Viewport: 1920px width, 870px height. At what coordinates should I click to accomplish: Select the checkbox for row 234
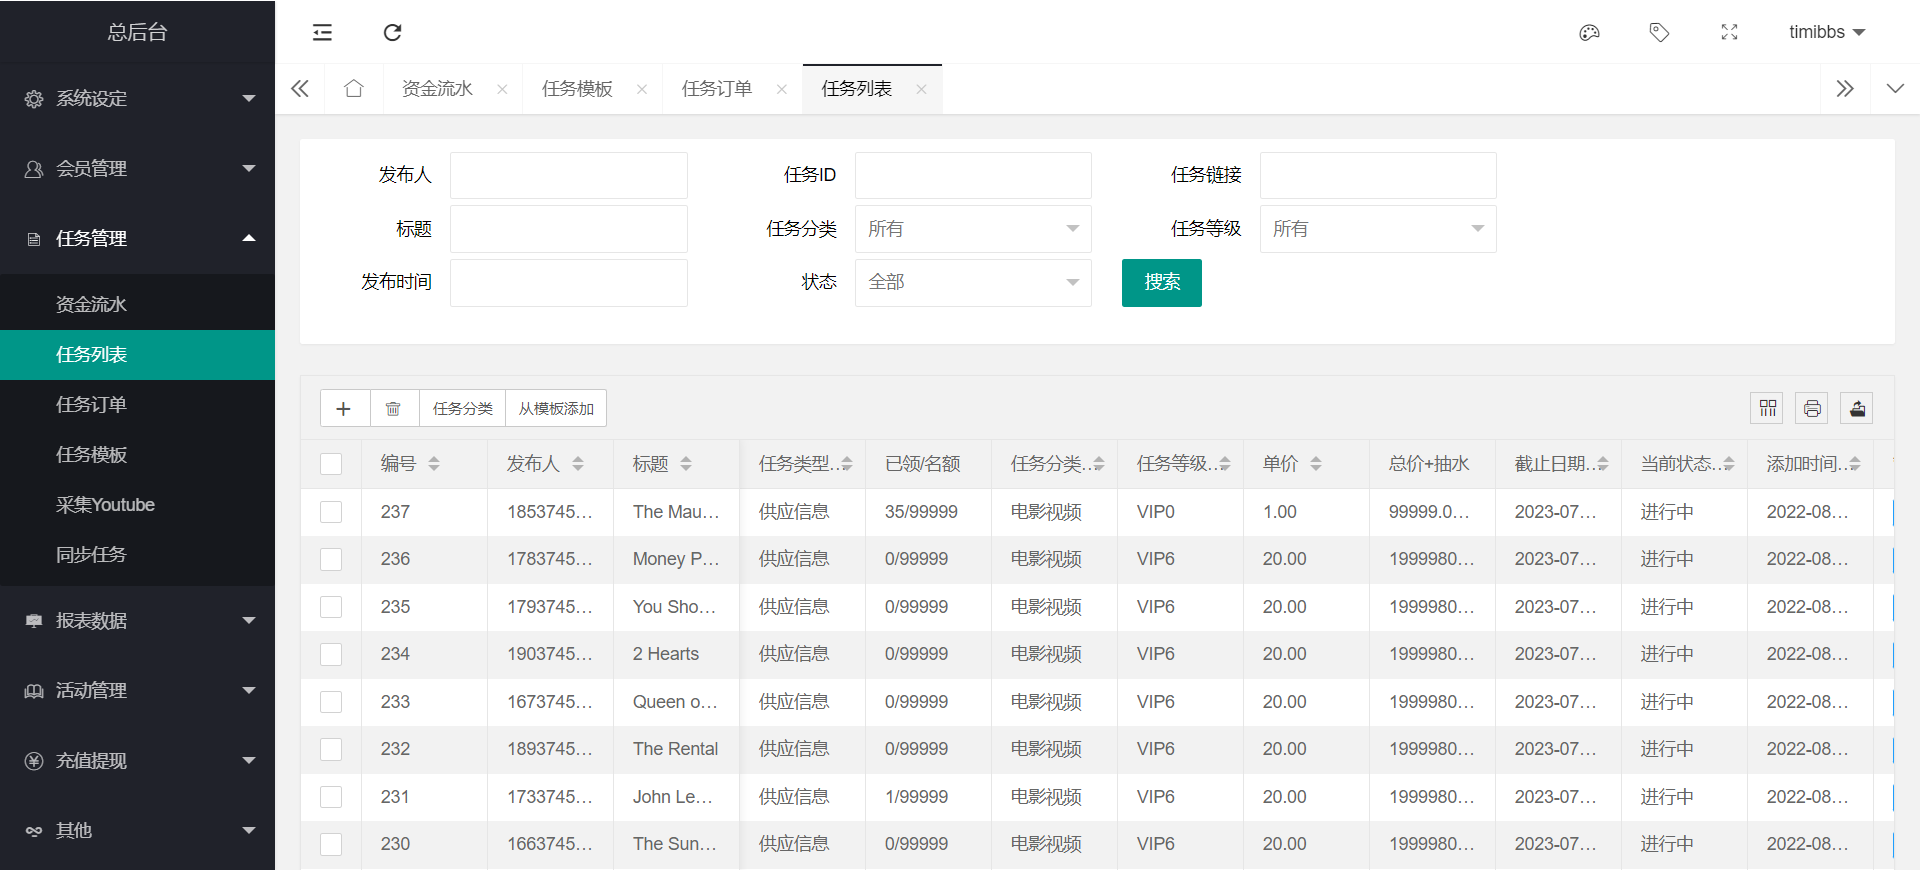[331, 654]
